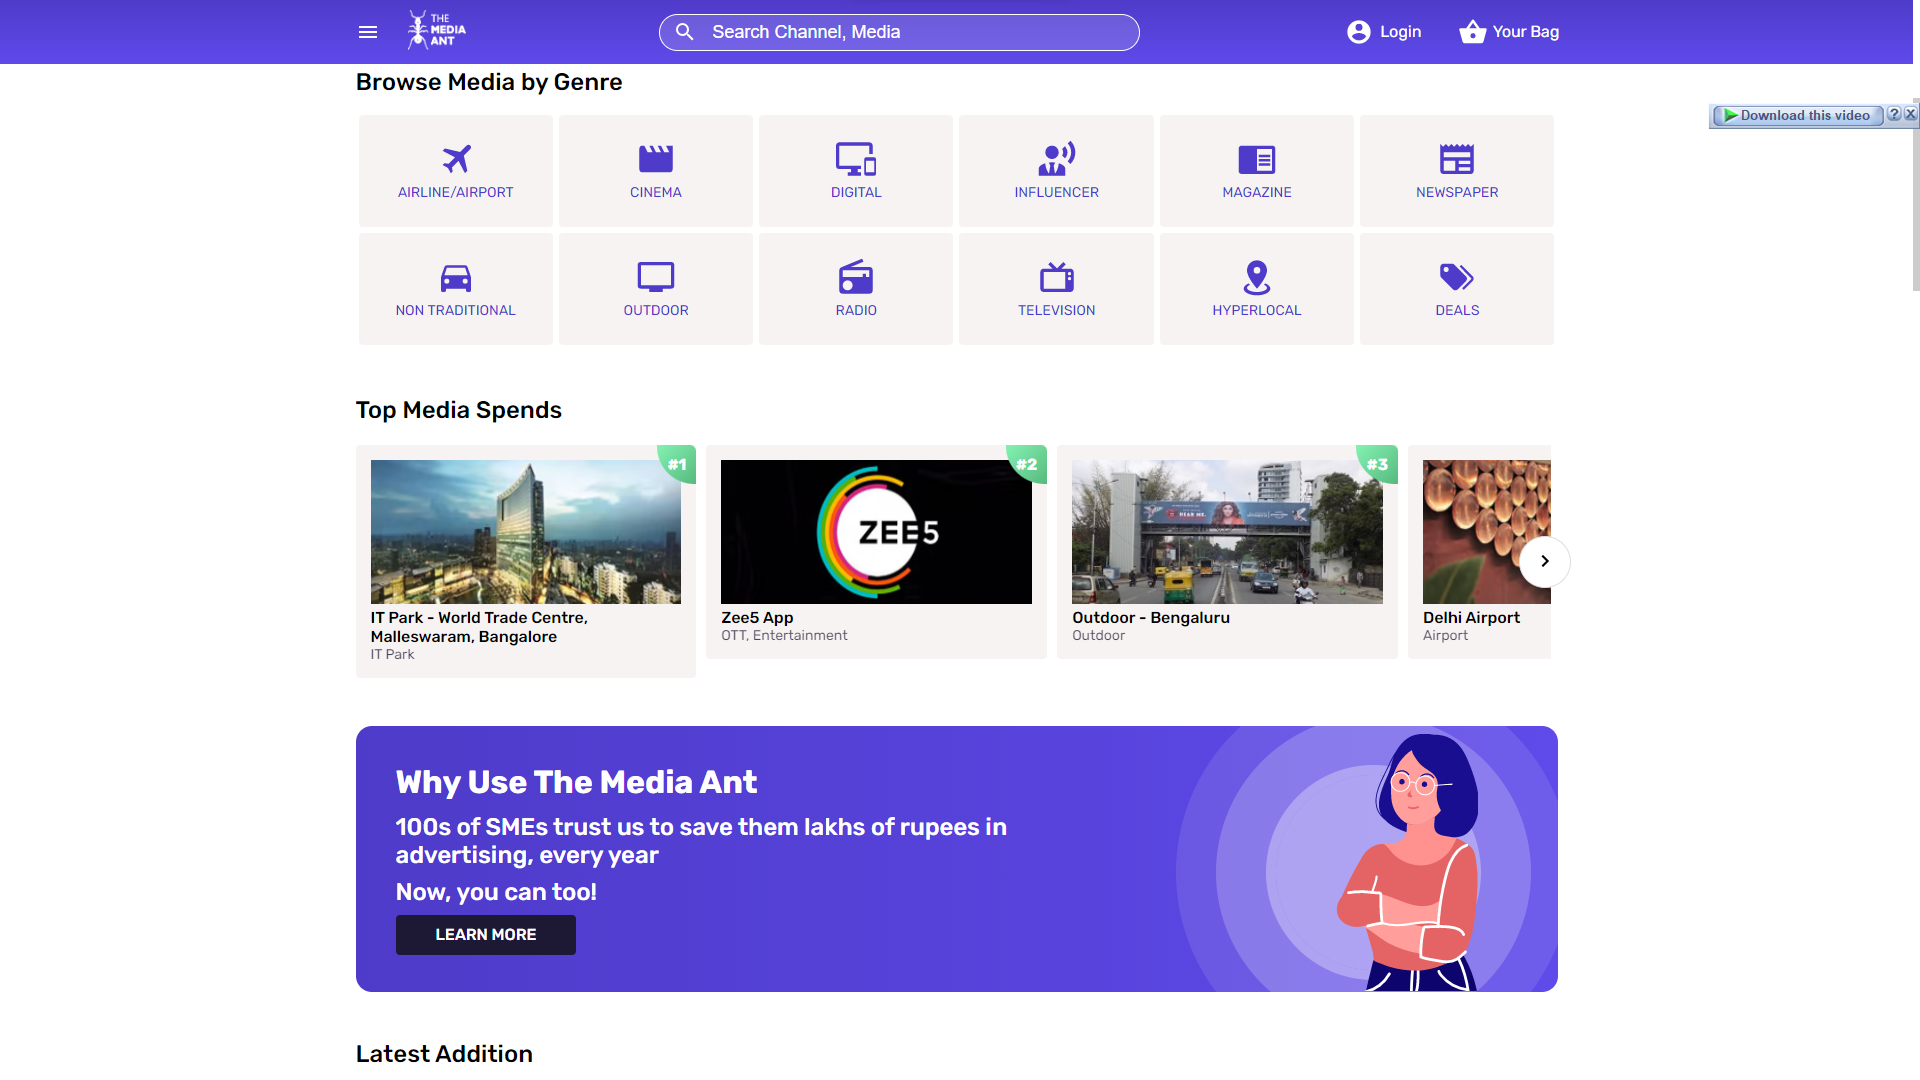The height and width of the screenshot is (1080, 1920).
Task: Select the Airline/Airport airplane icon
Action: [456, 159]
